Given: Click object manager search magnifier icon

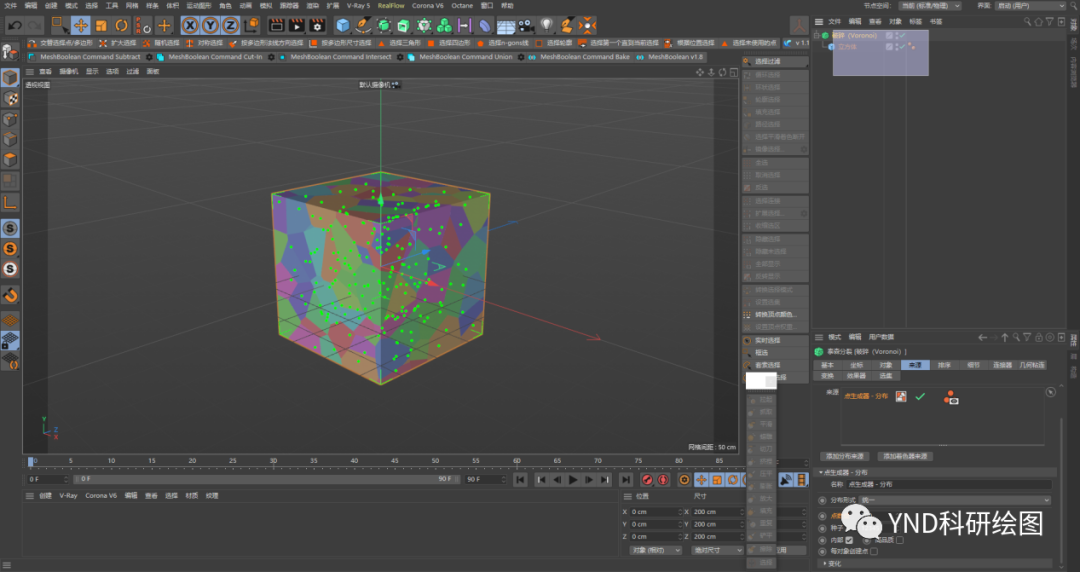Looking at the screenshot, I should click(1027, 21).
